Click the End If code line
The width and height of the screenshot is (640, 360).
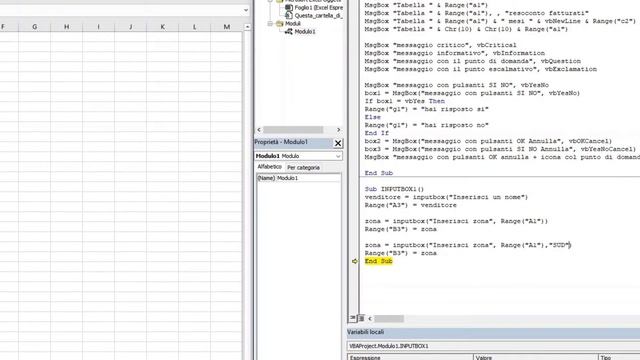point(376,133)
